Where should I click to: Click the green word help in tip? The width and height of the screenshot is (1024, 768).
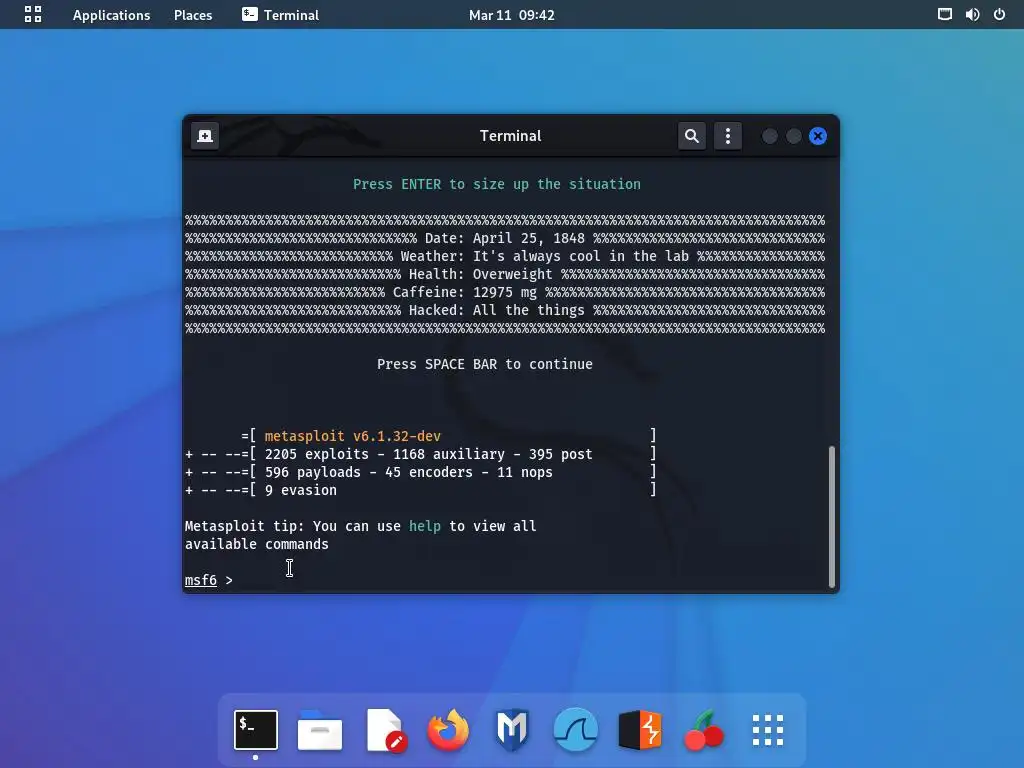tap(424, 526)
